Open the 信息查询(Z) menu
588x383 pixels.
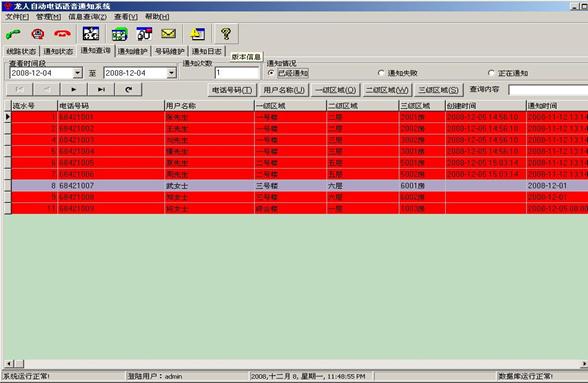87,17
